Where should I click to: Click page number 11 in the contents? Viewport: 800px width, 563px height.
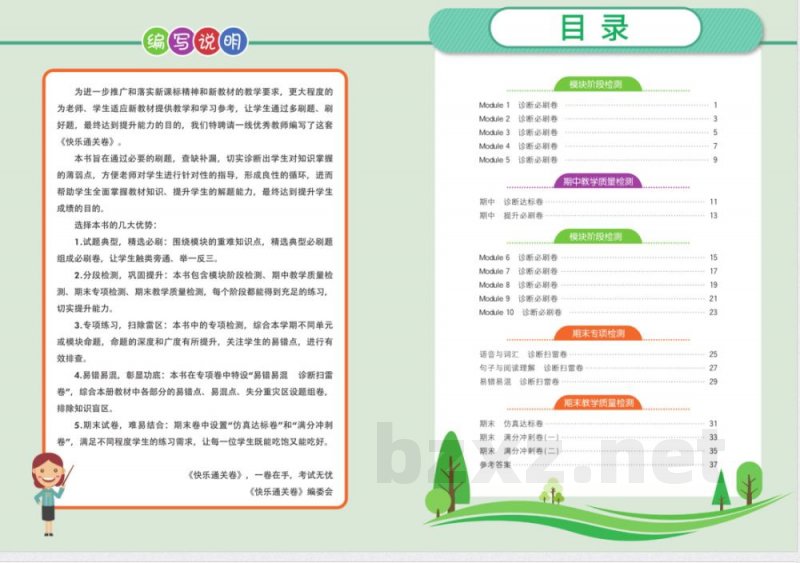tap(713, 202)
